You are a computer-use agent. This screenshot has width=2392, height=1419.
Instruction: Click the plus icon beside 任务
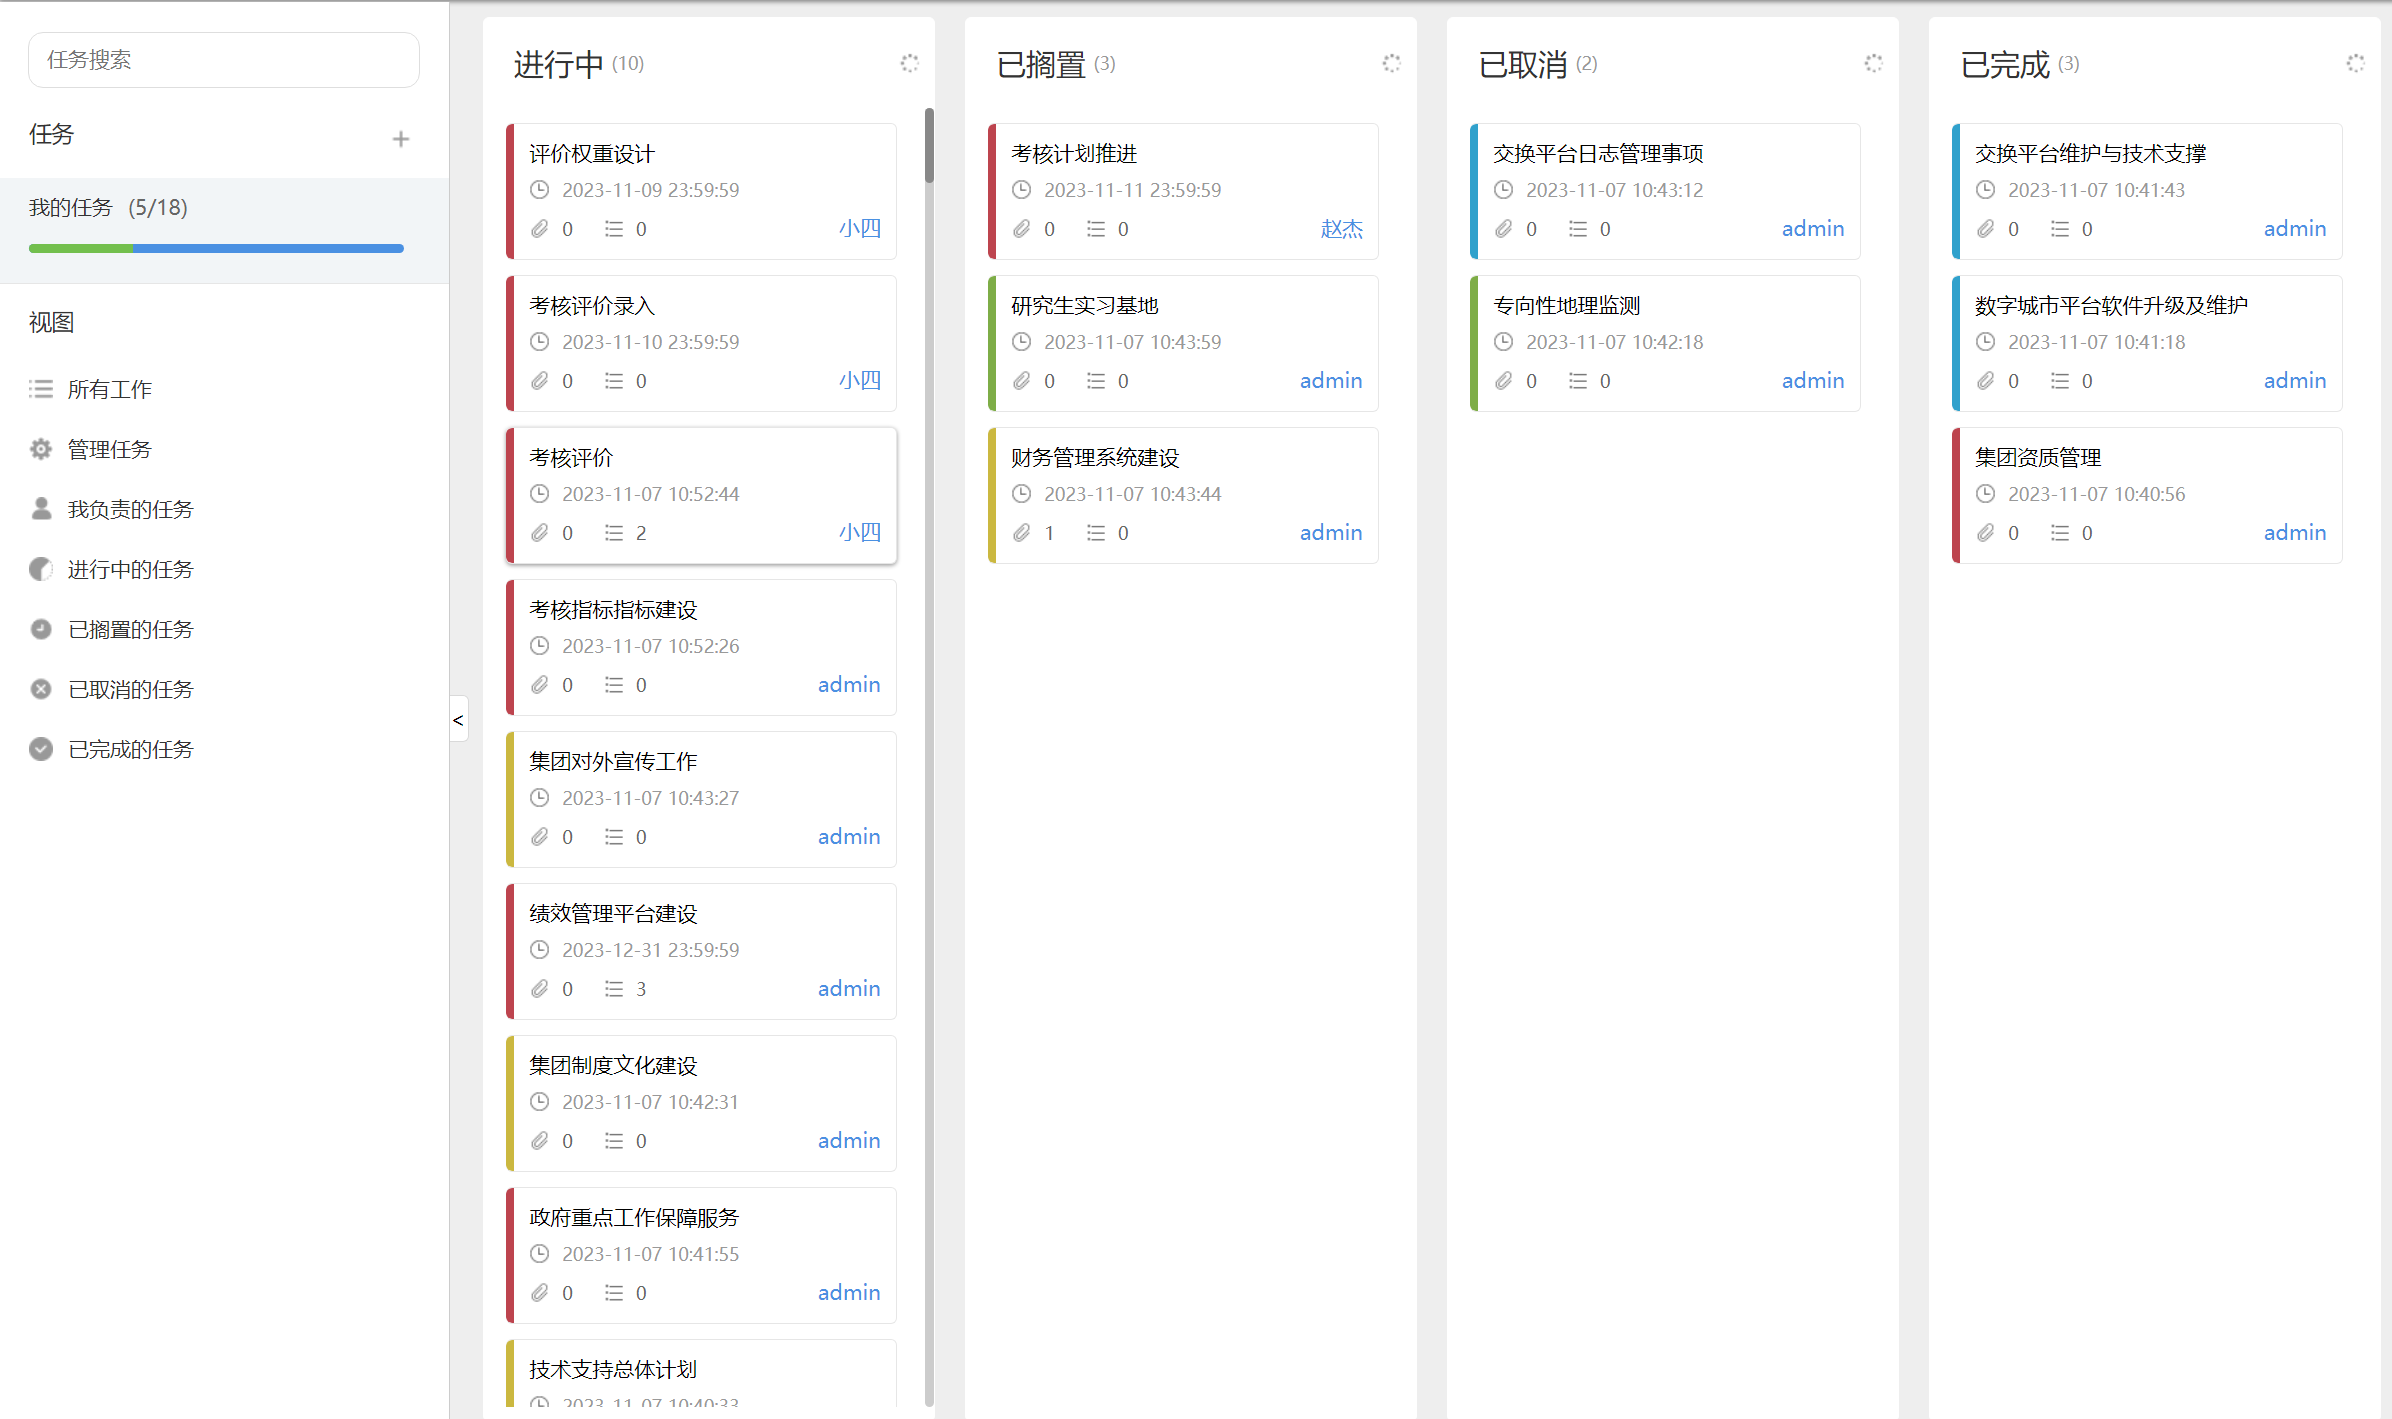(x=401, y=139)
